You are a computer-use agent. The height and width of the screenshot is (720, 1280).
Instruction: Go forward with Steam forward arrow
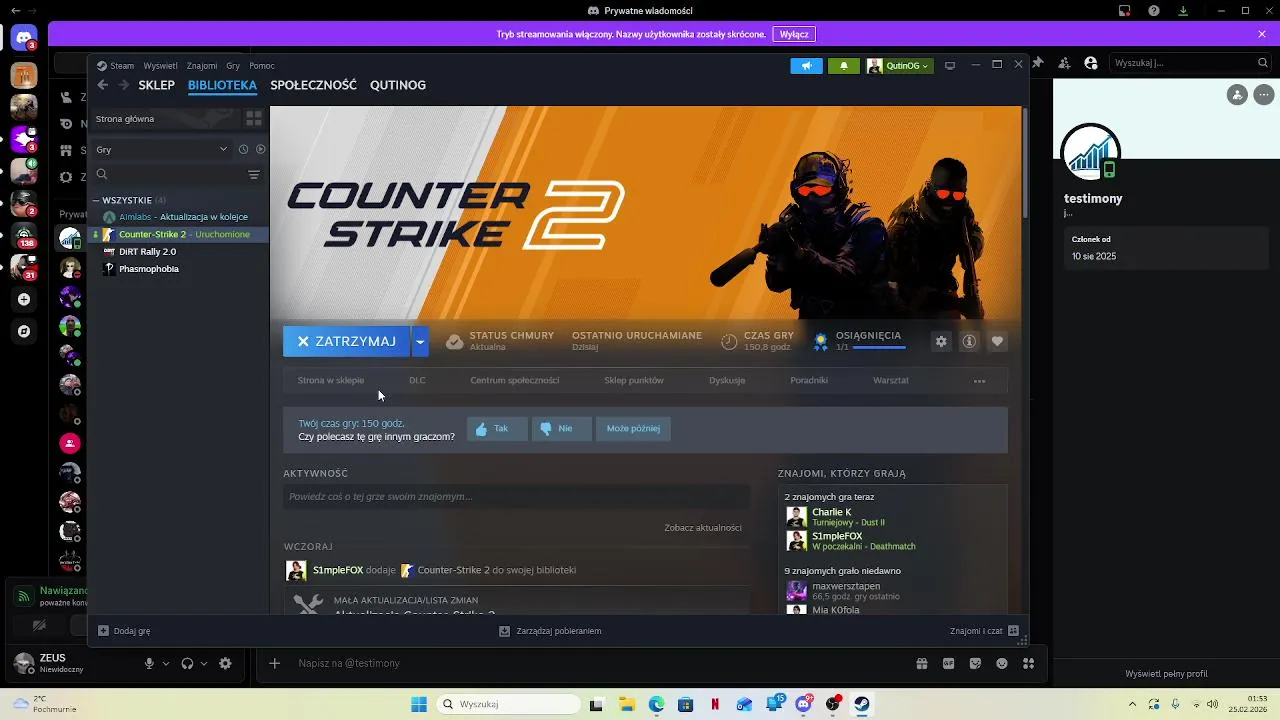click(x=124, y=85)
